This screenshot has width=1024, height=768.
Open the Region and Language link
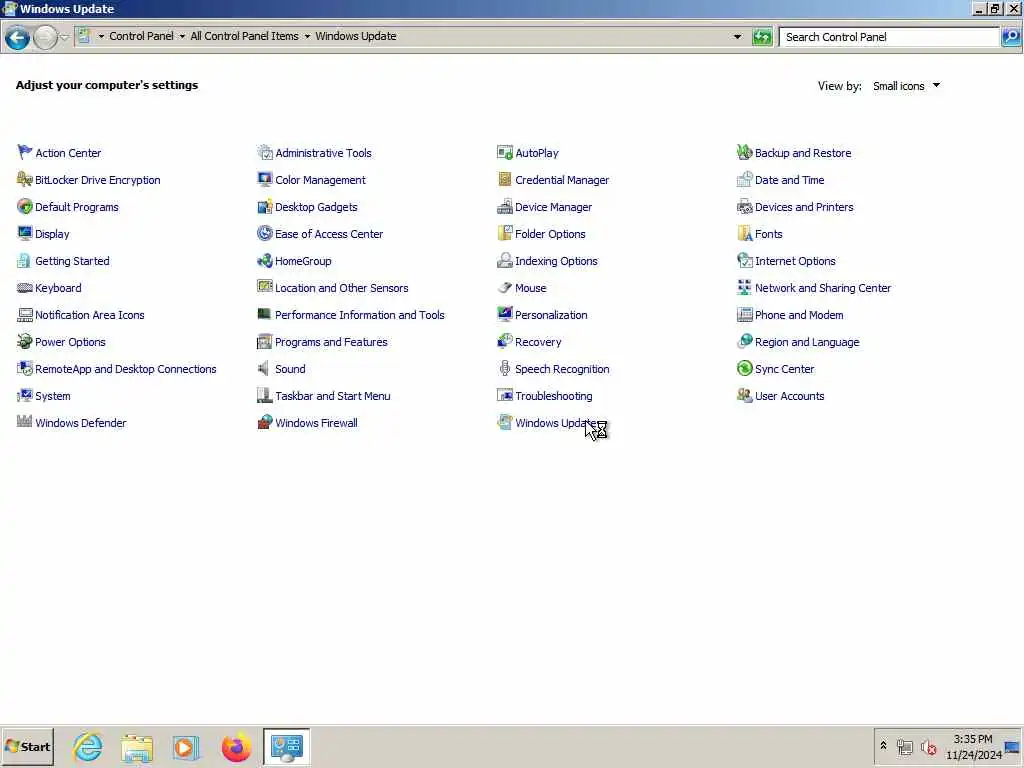(x=807, y=342)
